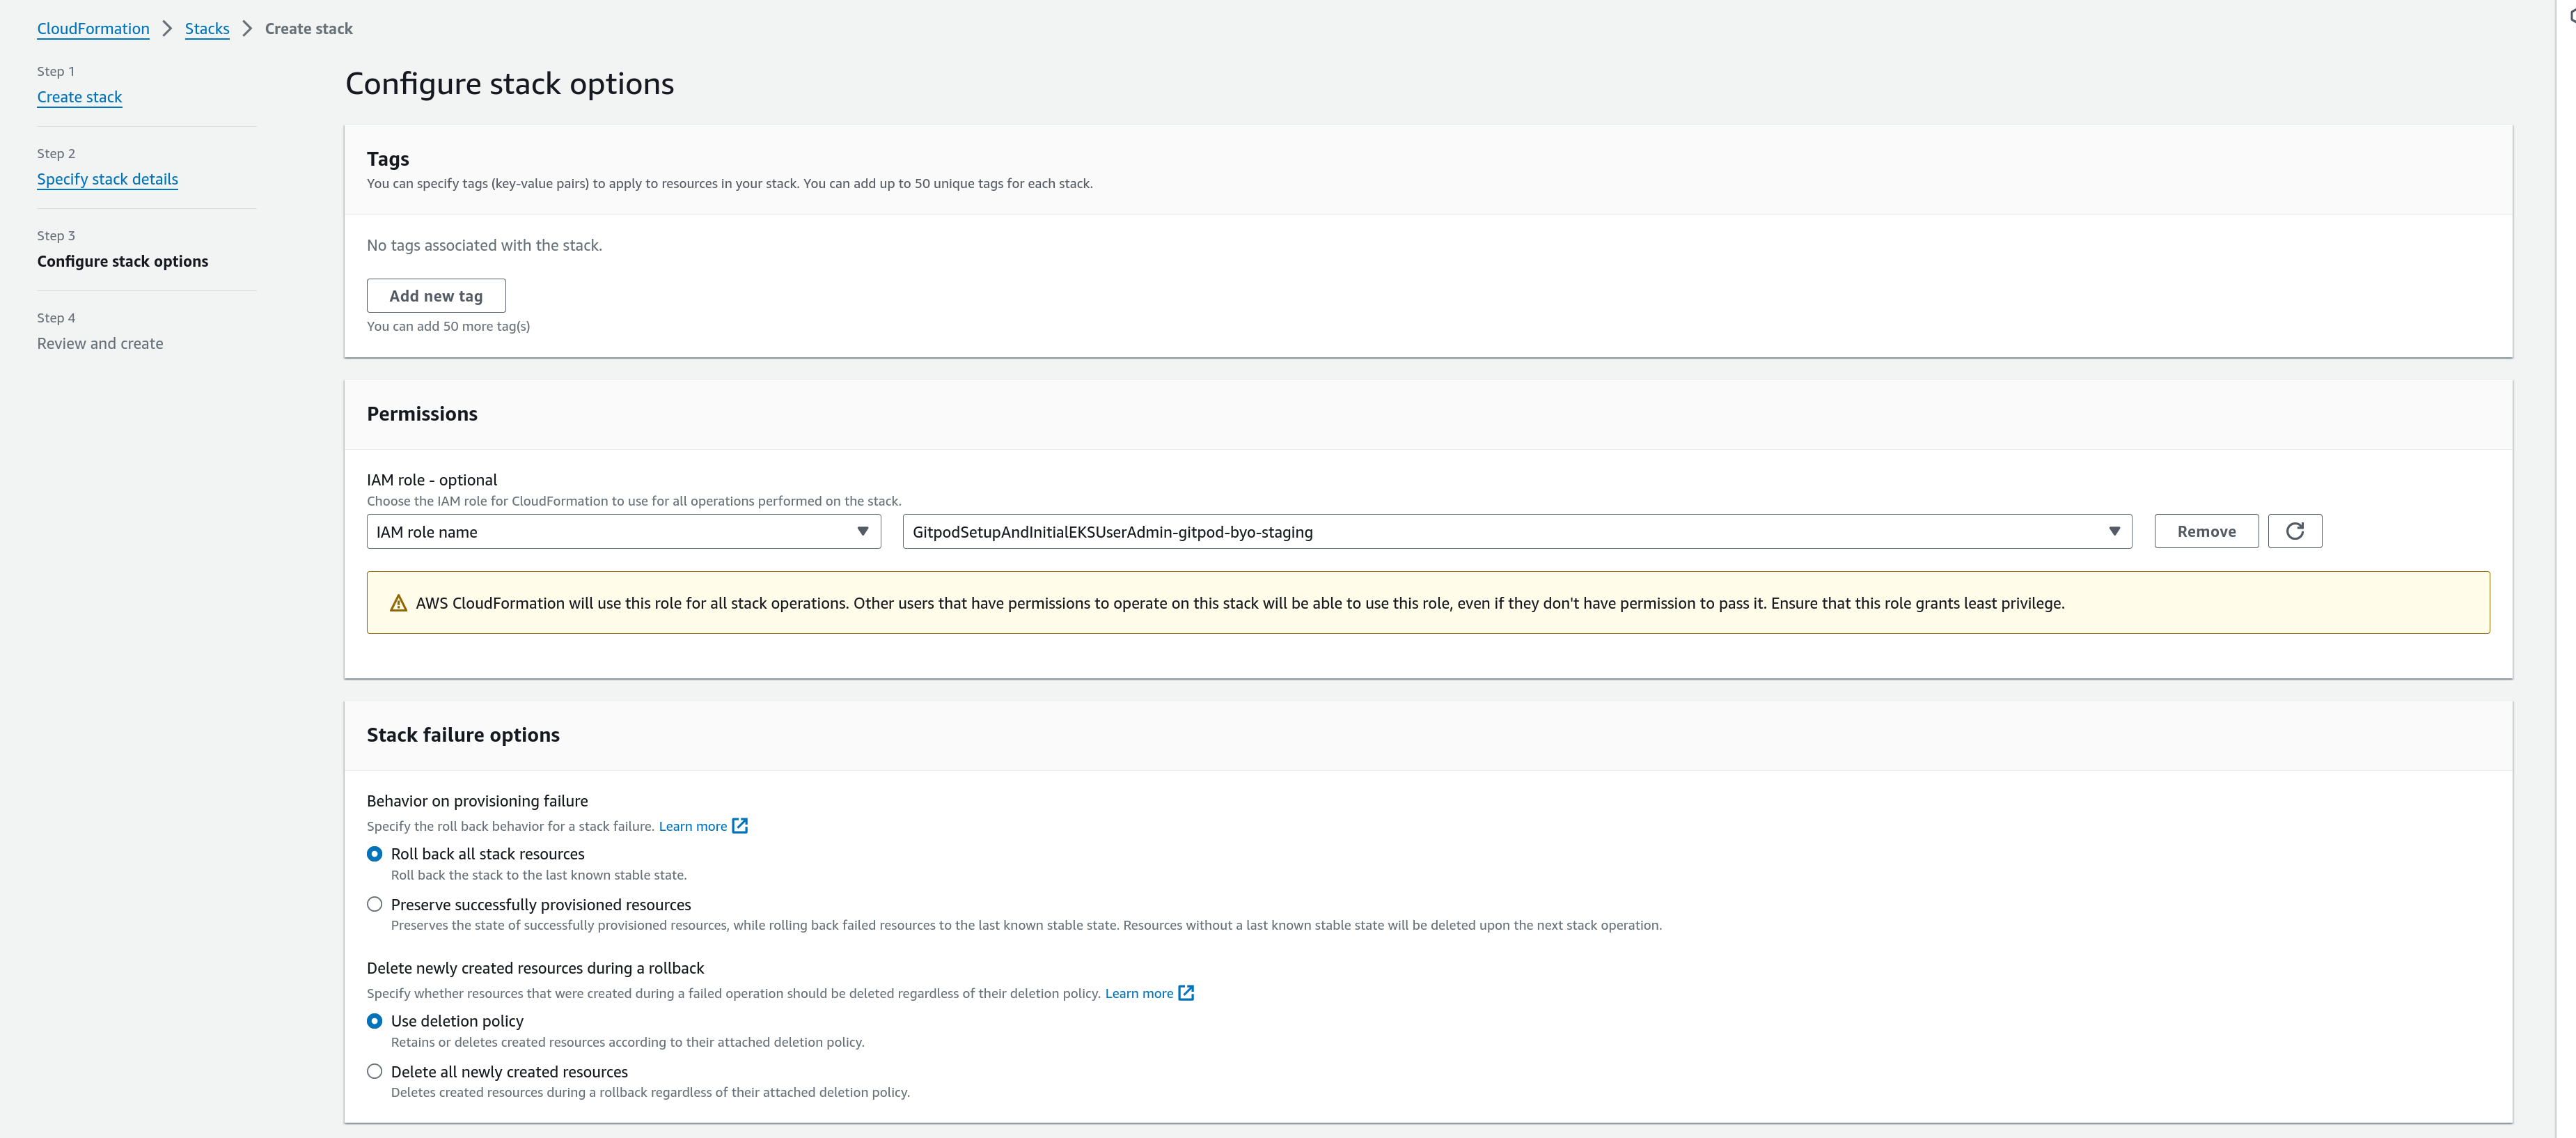Choose Delete all newly created resources
Screen dimensions: 2576x1138
click(x=375, y=1072)
